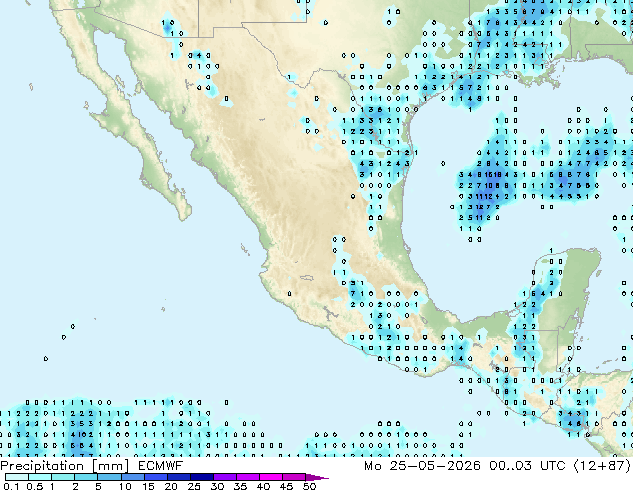Click the '25' legend value label
Viewport: 634px width, 490px height.
pyautogui.click(x=194, y=486)
